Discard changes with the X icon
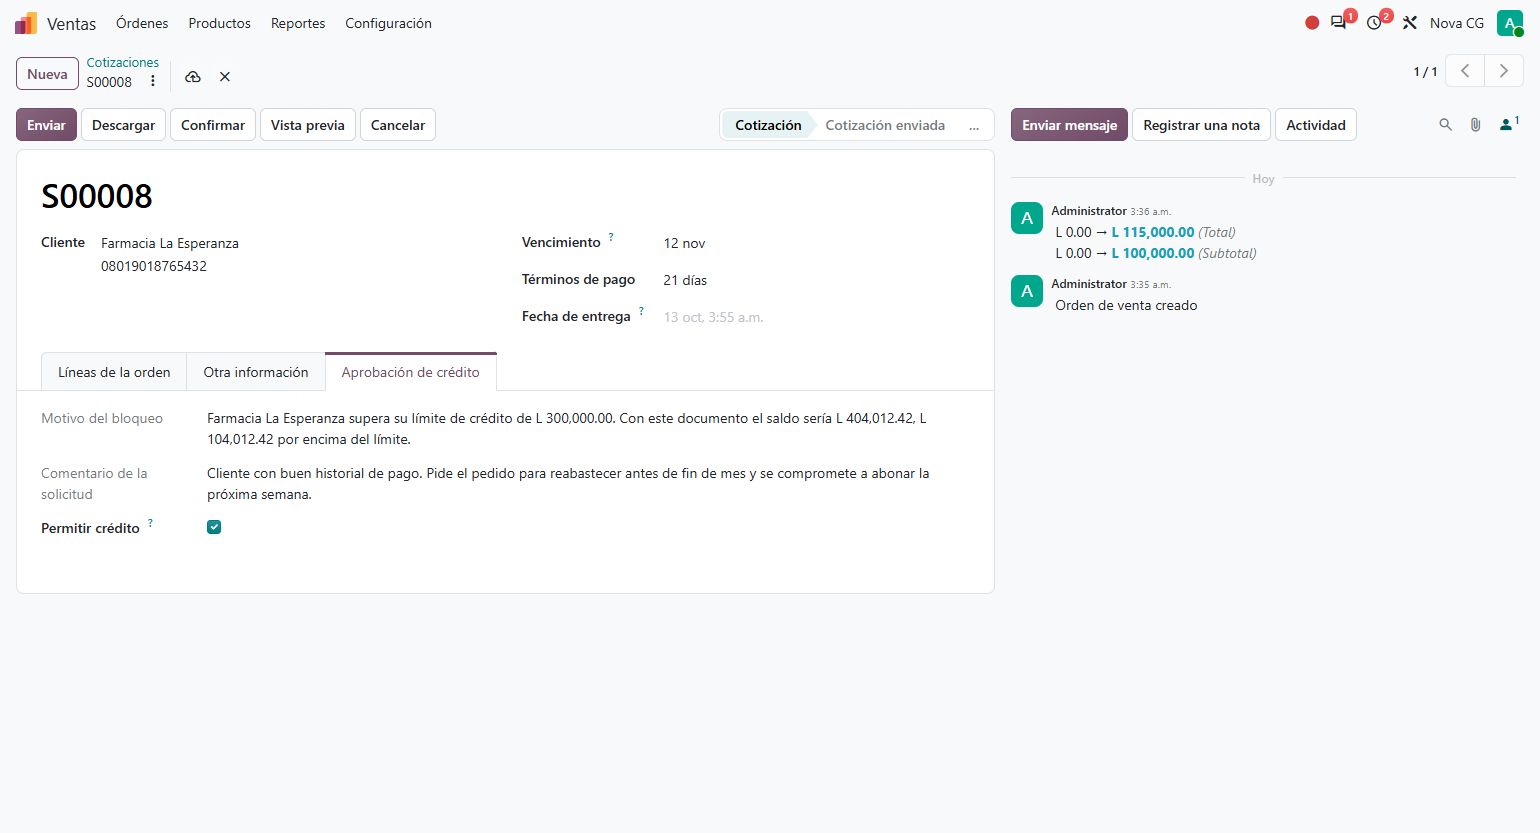Image resolution: width=1540 pixels, height=833 pixels. 225,77
